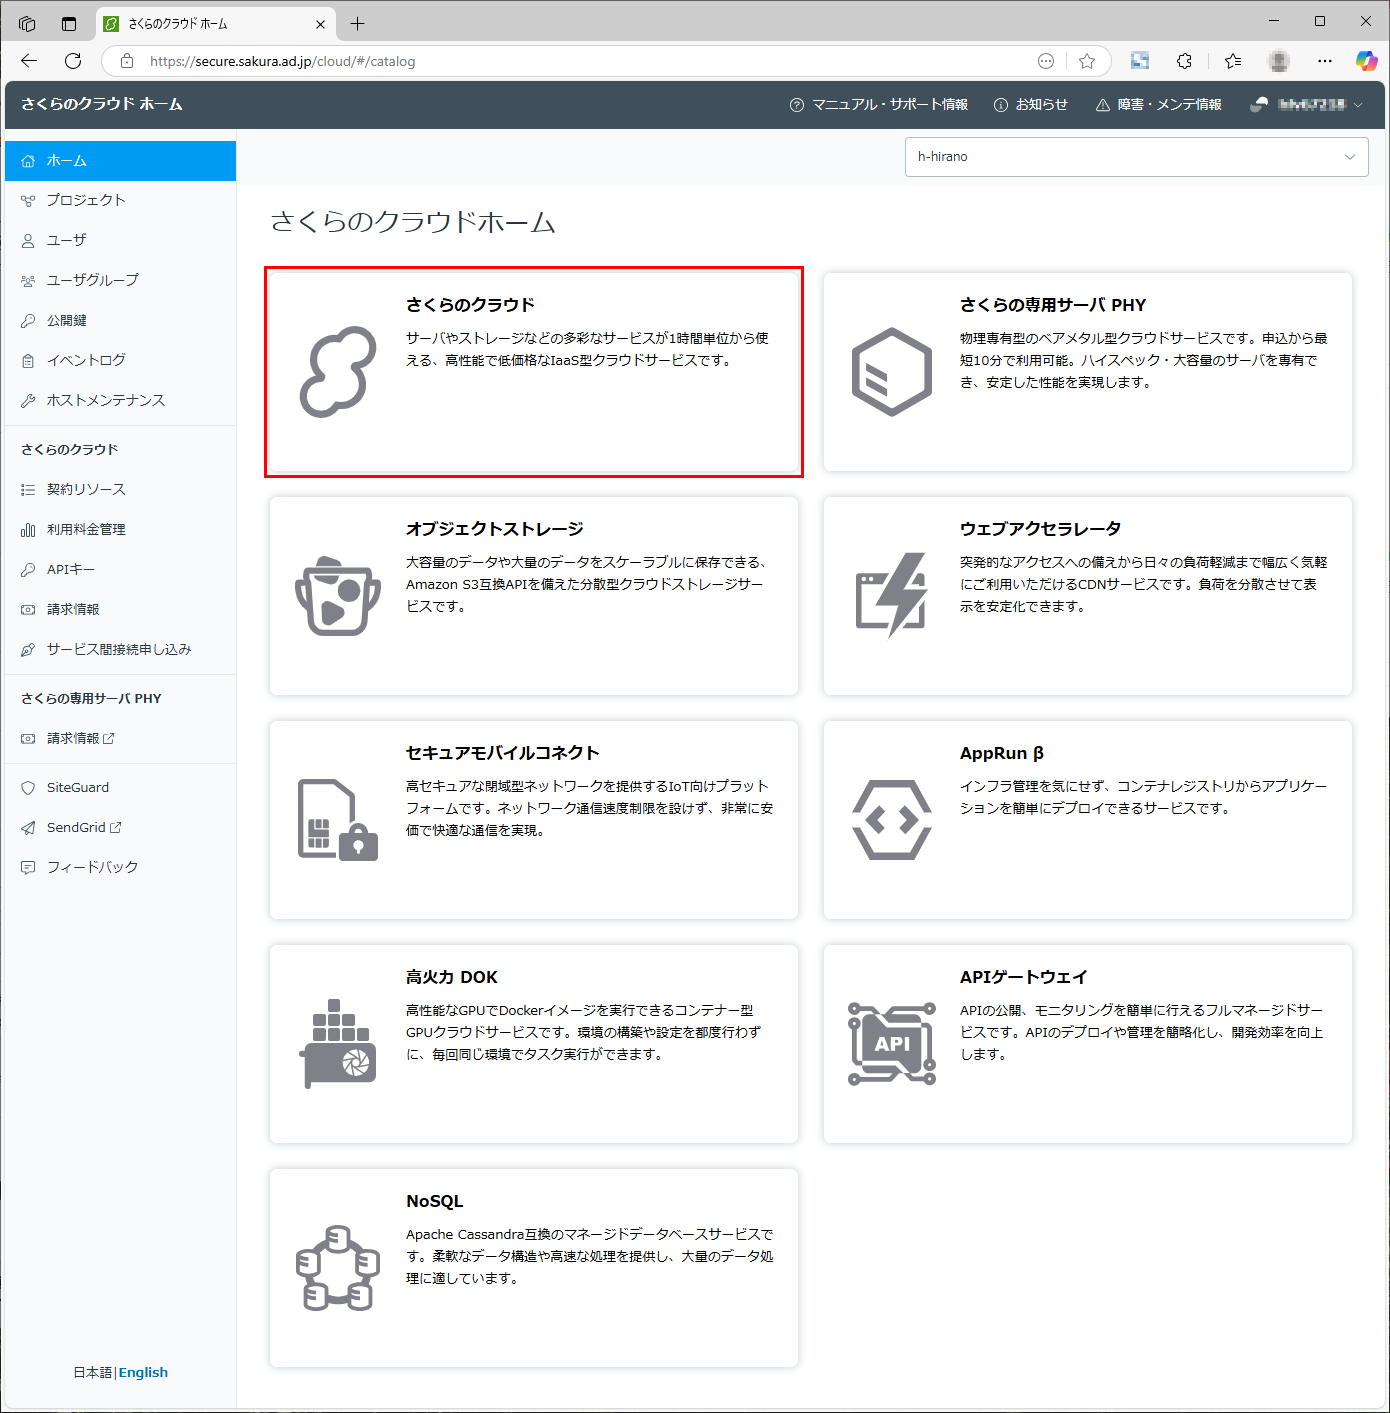
Task: Click the フィードバック speech bubble icon
Action: point(28,868)
